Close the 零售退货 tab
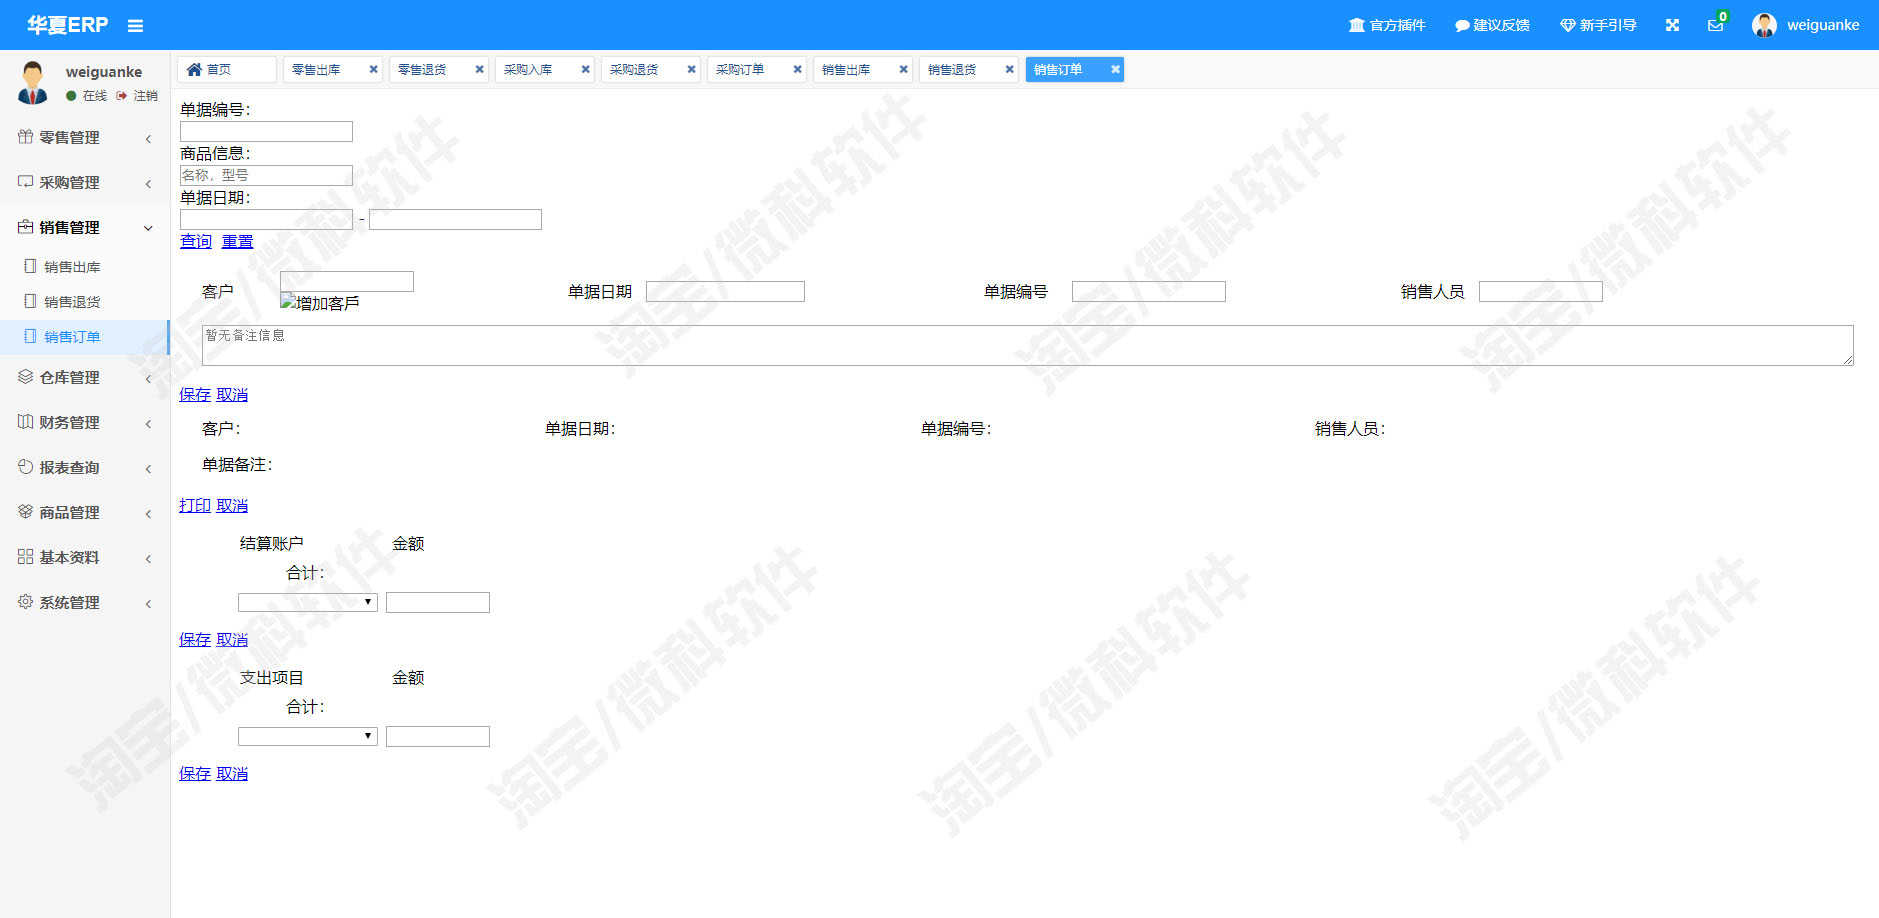Screen dimensions: 1879x918 point(479,69)
